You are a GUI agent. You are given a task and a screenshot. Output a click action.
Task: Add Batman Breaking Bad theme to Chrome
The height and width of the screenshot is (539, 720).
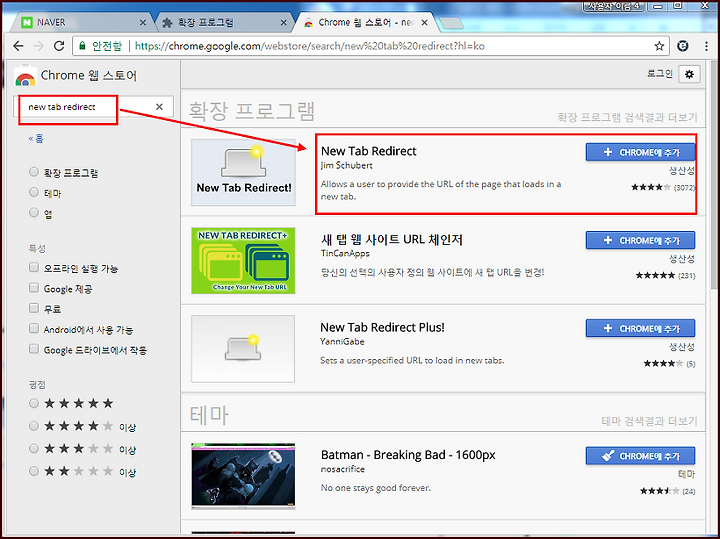click(640, 456)
